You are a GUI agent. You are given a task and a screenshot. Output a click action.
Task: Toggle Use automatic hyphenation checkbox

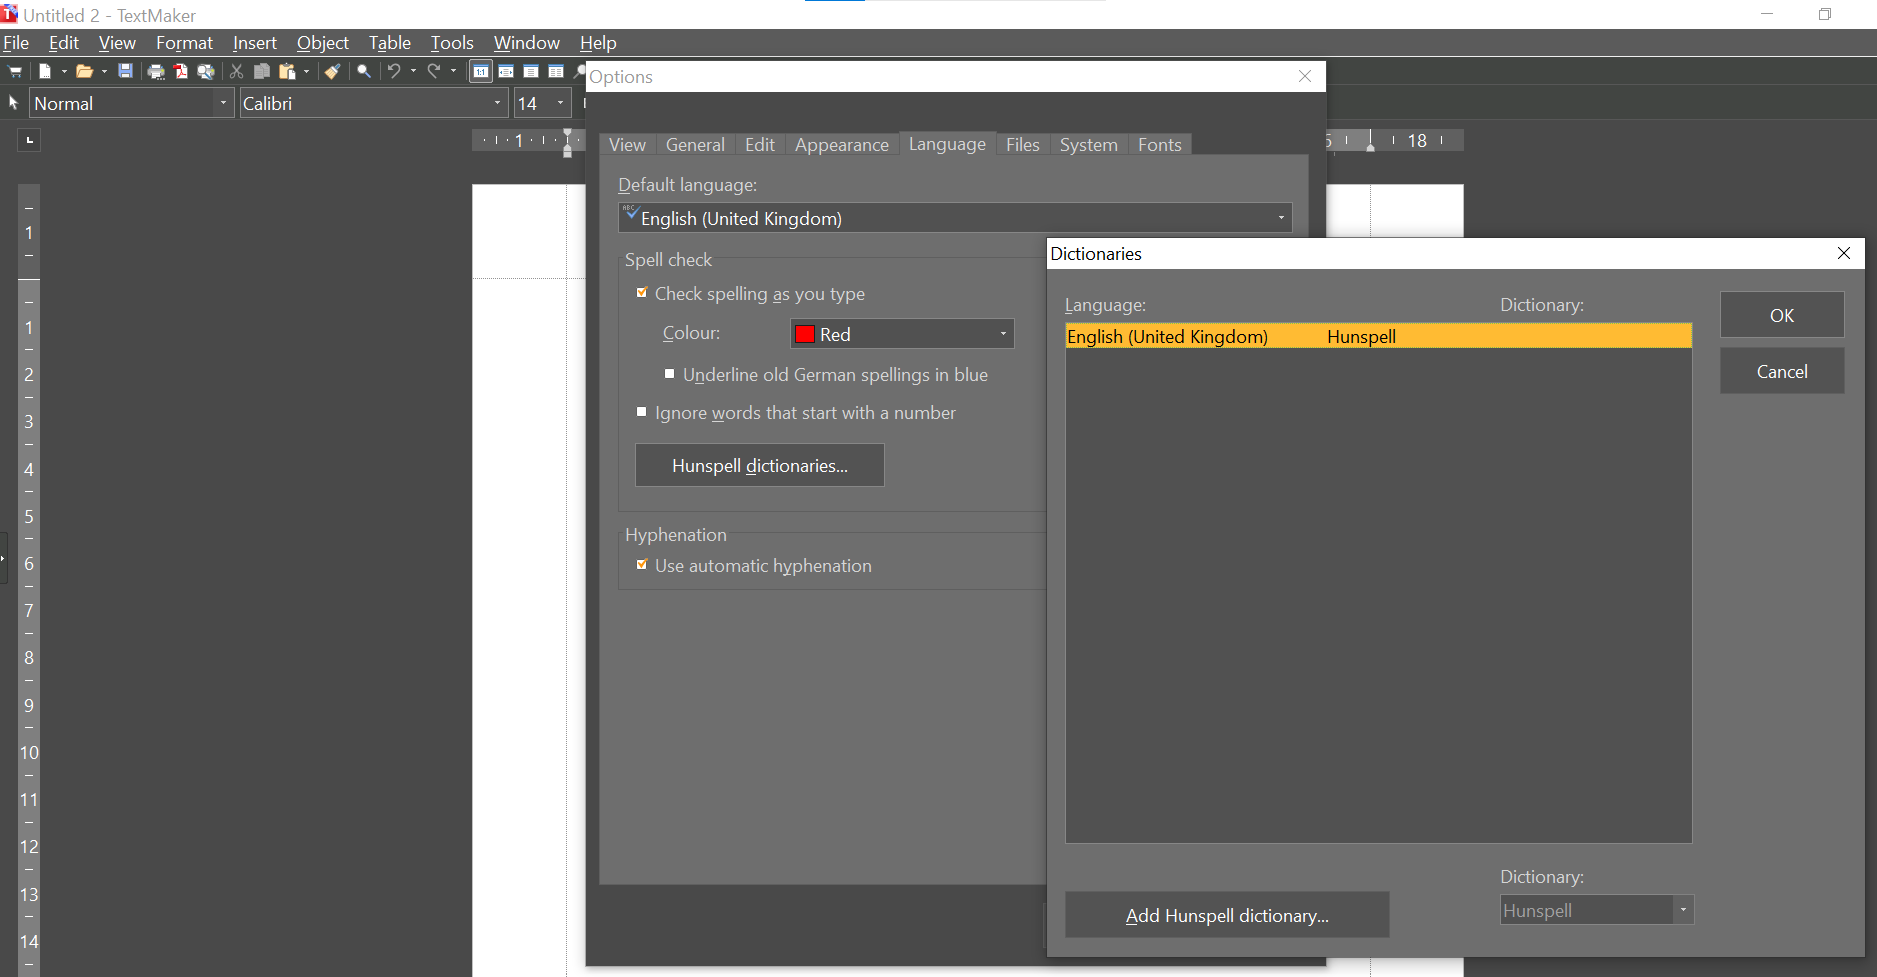[x=642, y=565]
